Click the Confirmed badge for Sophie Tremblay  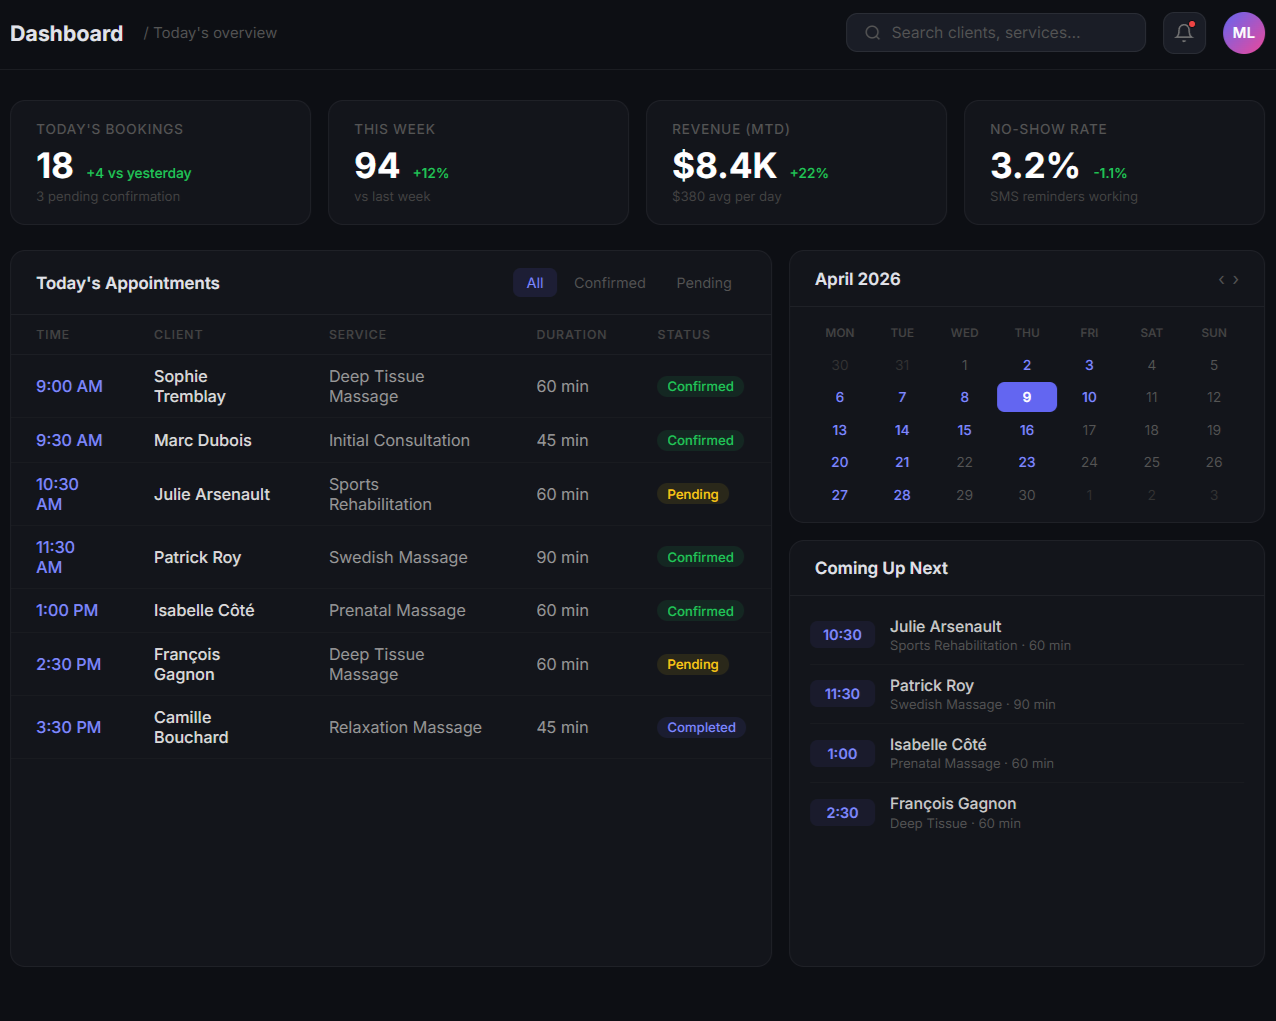coord(700,386)
